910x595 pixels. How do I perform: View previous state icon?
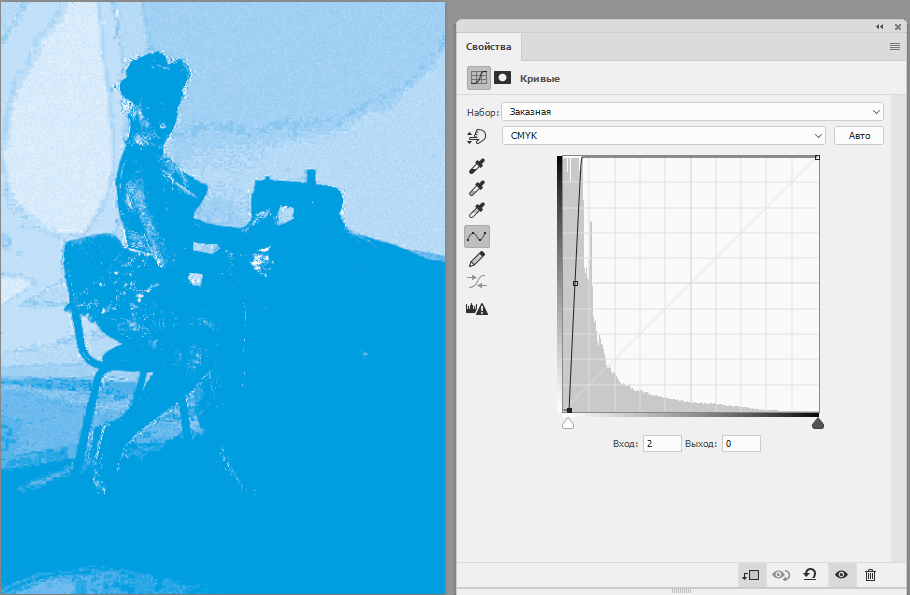point(781,575)
